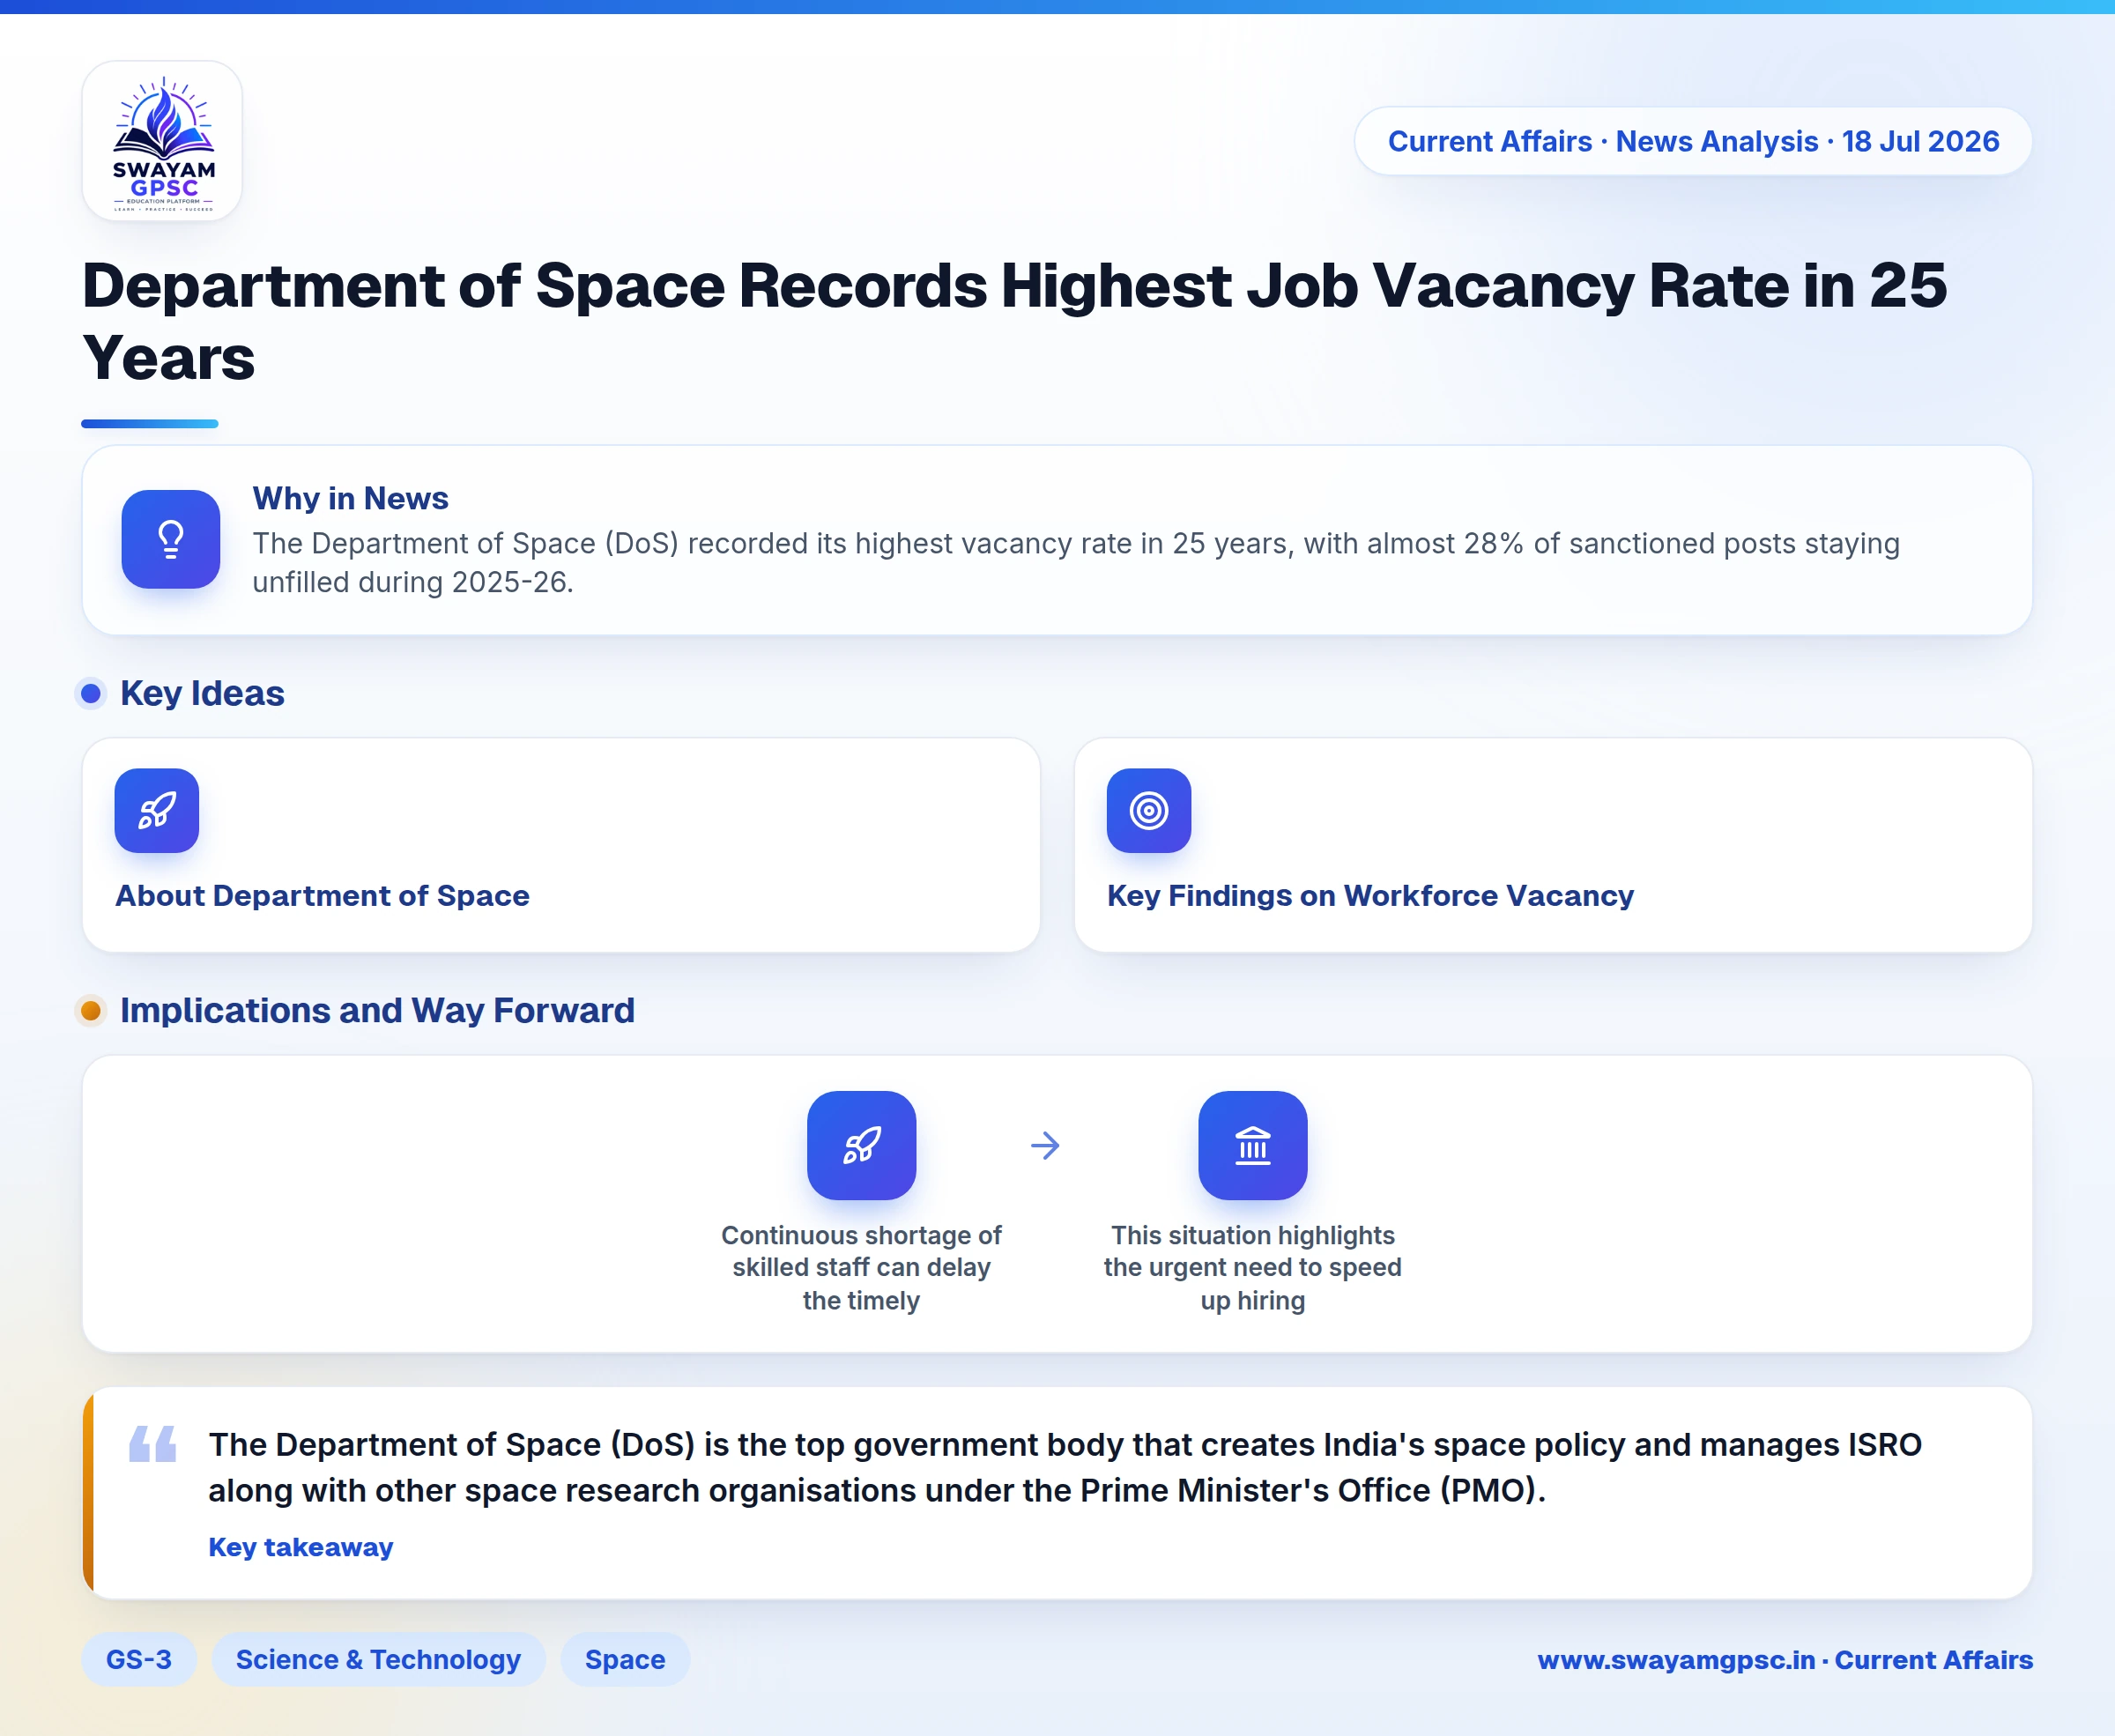The height and width of the screenshot is (1736, 2115).
Task: Click the lightbulb icon beside Why in News
Action: pyautogui.click(x=171, y=539)
